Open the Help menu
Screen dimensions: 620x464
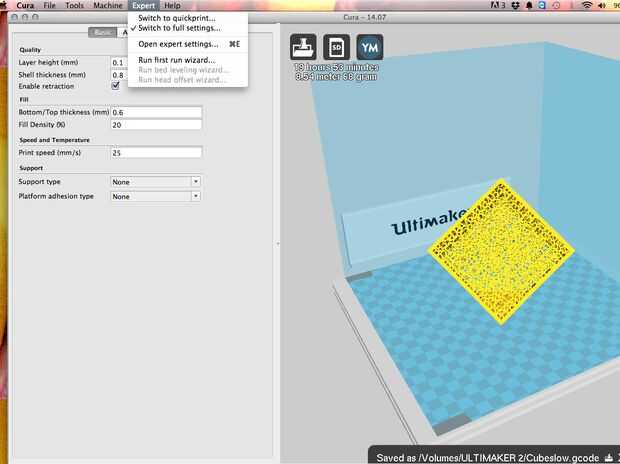(x=172, y=5)
